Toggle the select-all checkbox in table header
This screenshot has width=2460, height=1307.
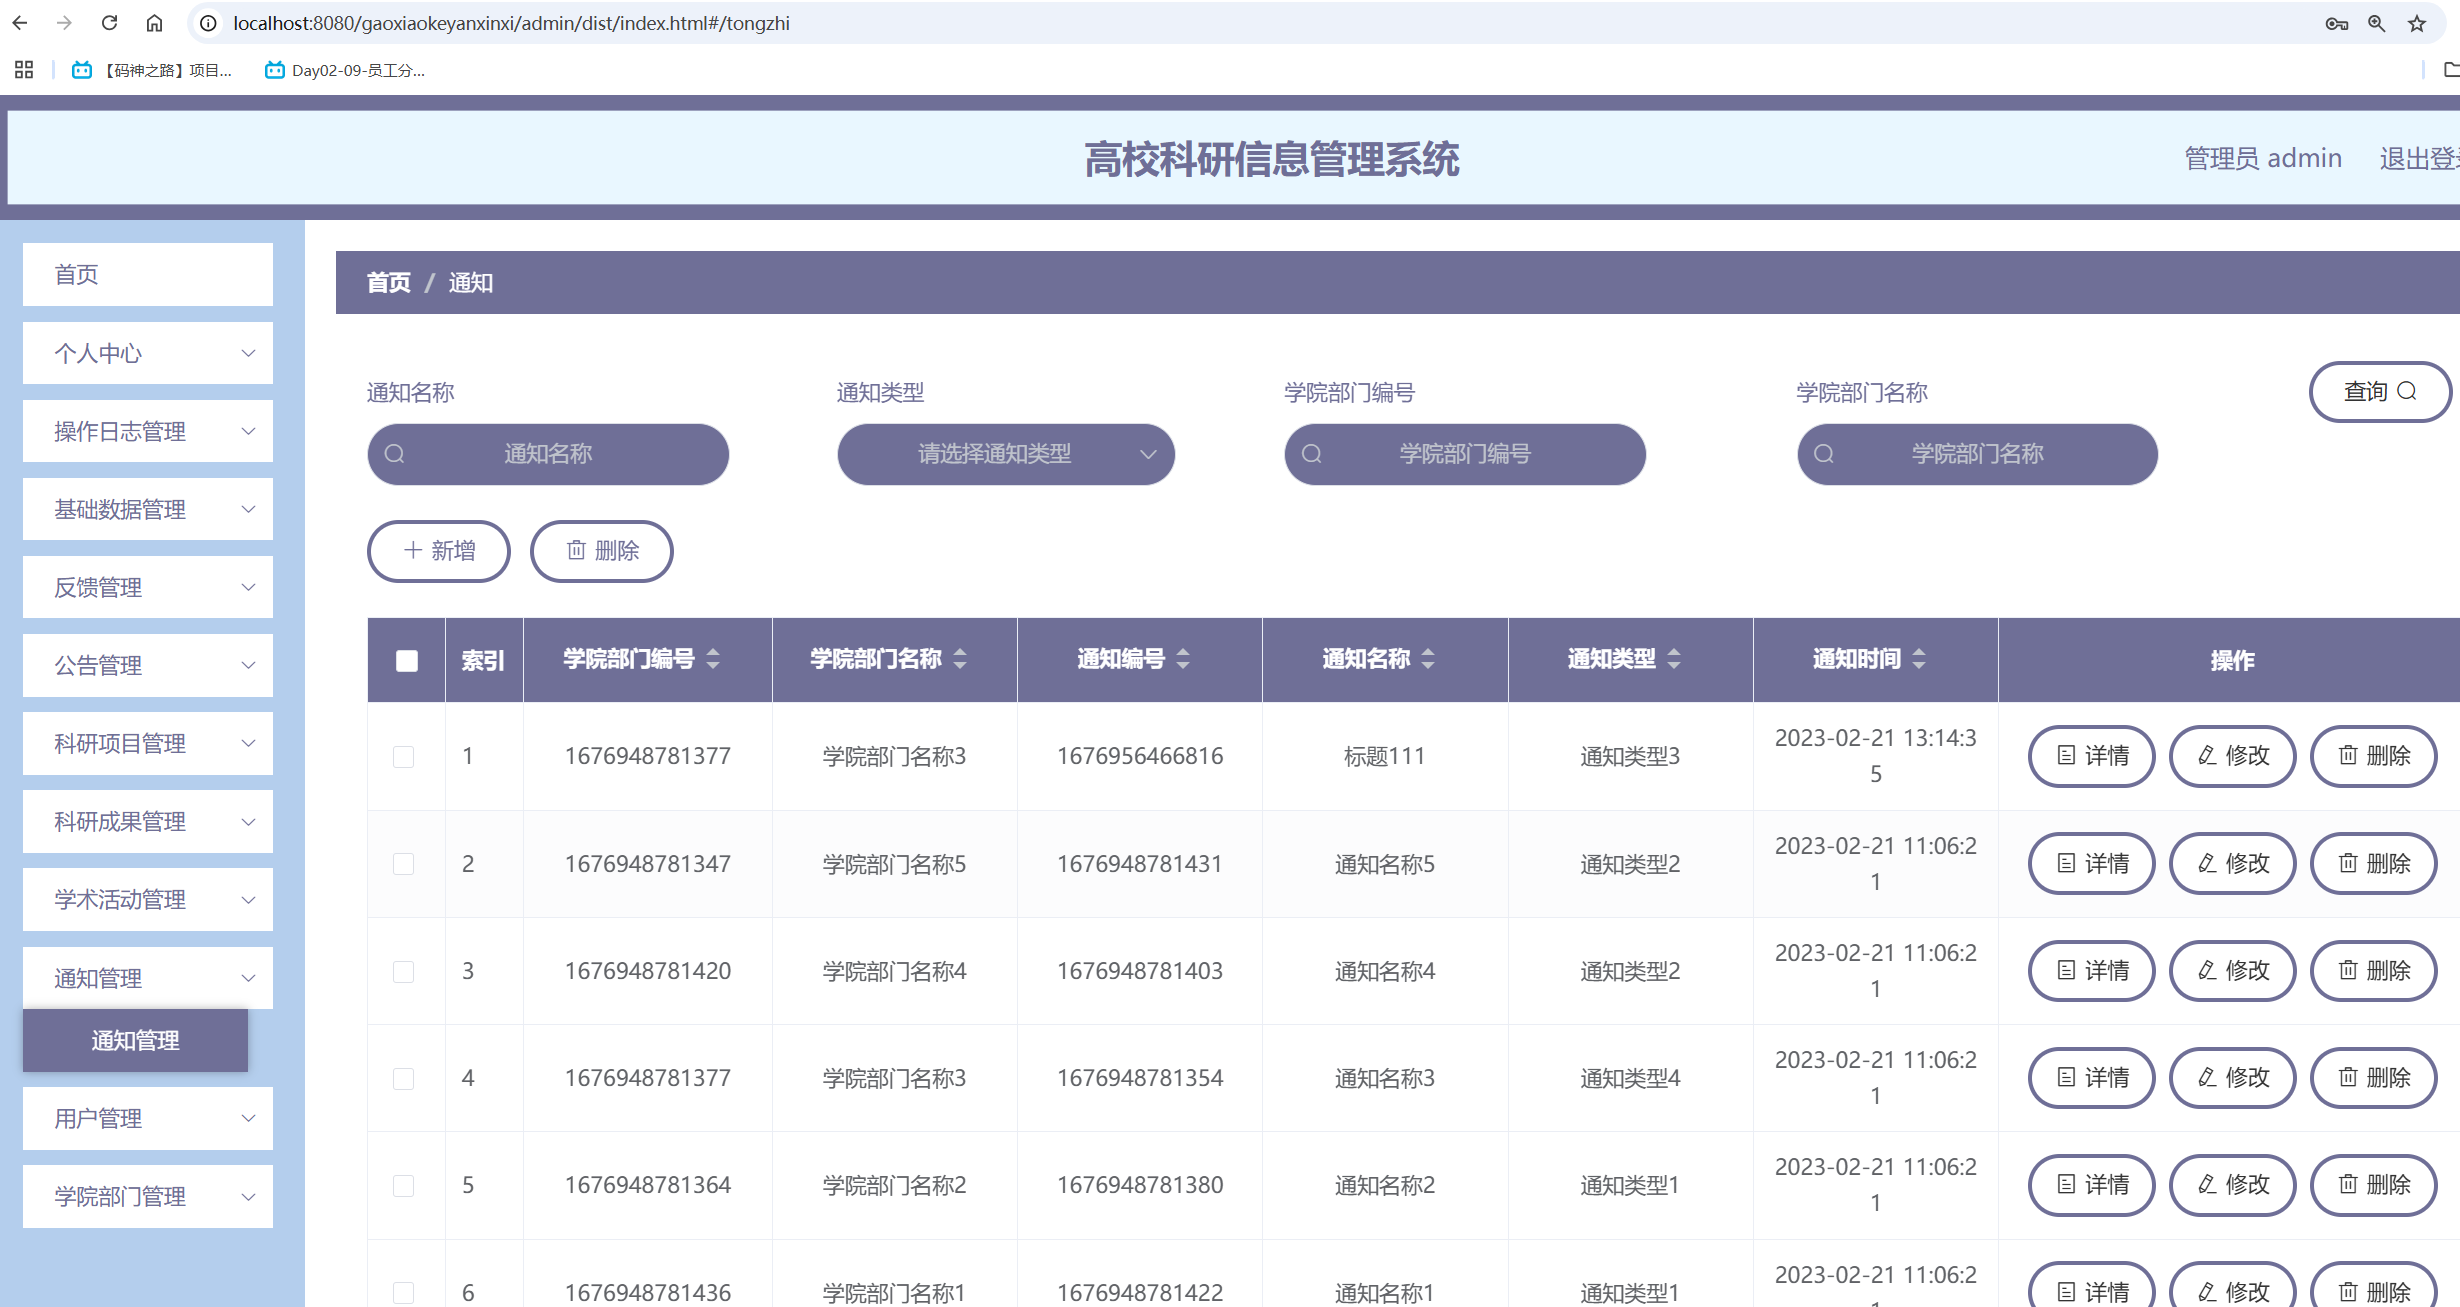click(x=407, y=660)
